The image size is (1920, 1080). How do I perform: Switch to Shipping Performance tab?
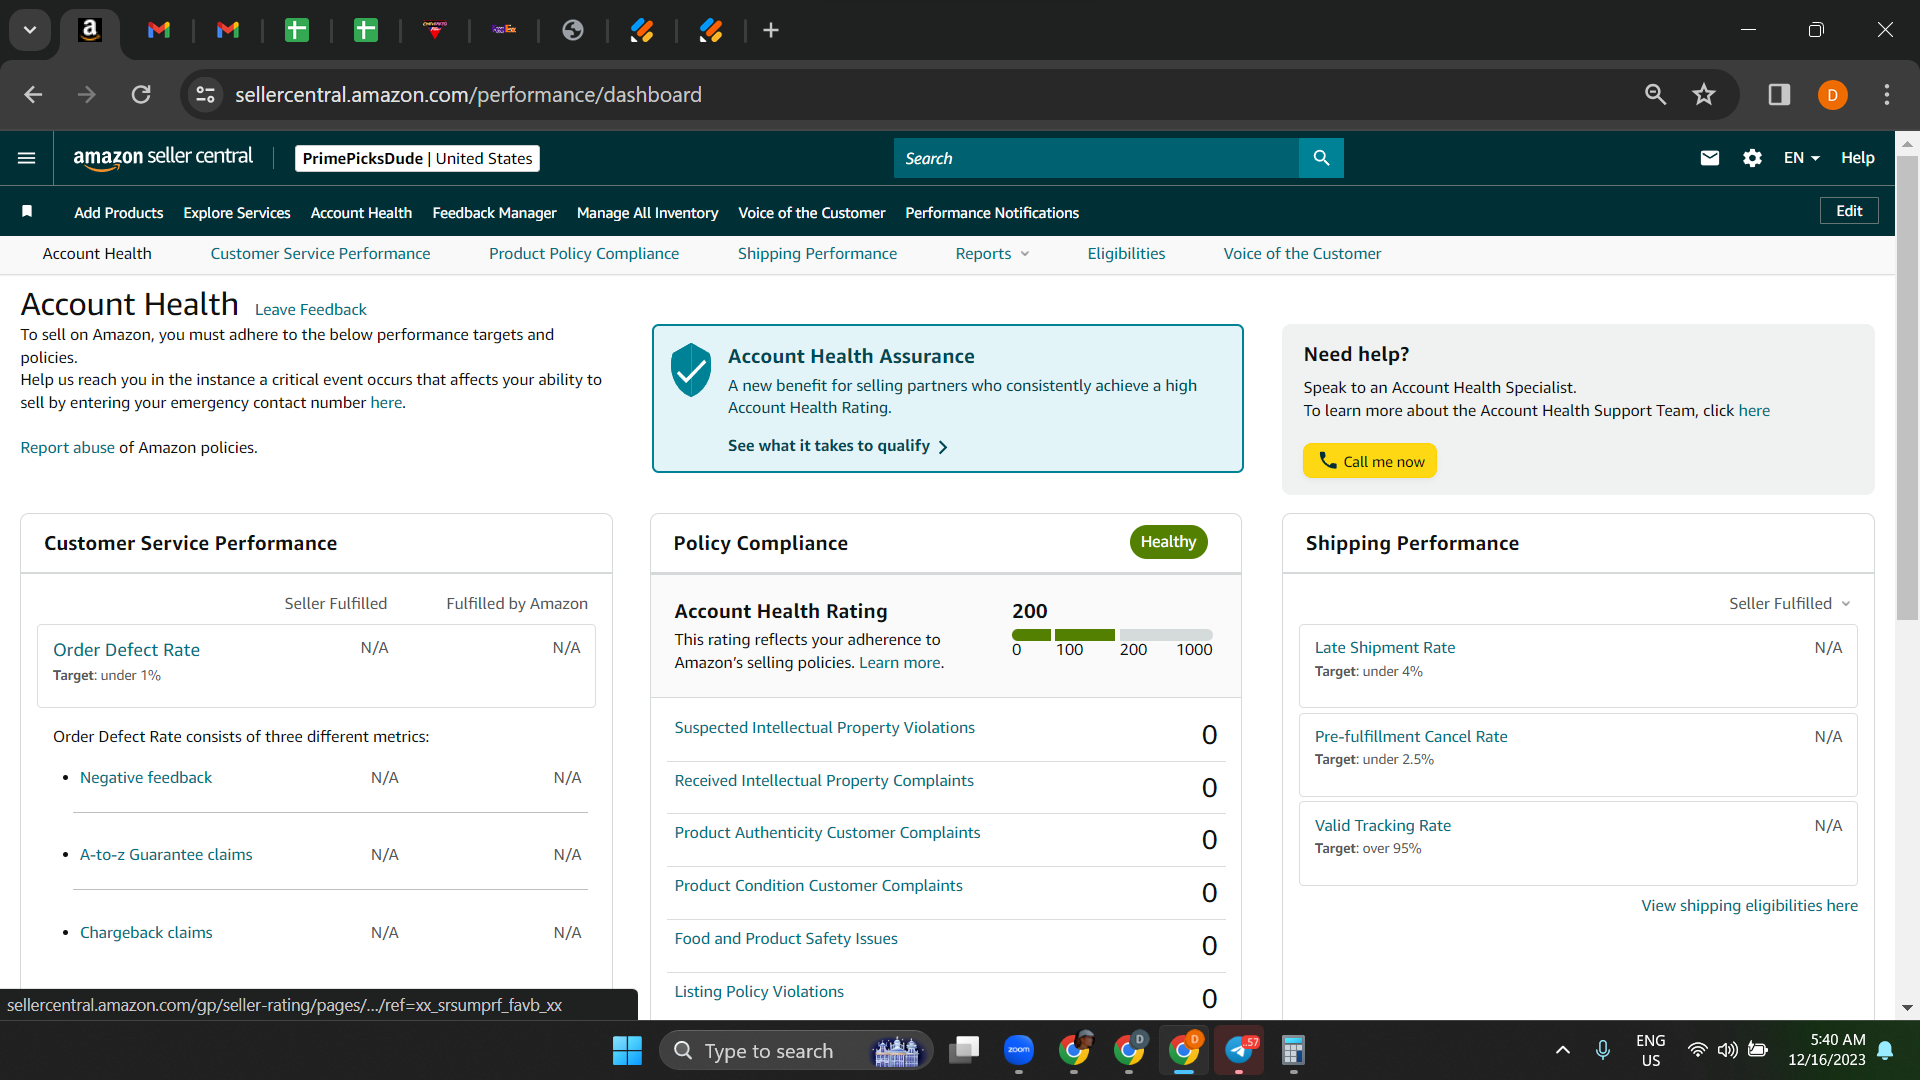pos(817,254)
